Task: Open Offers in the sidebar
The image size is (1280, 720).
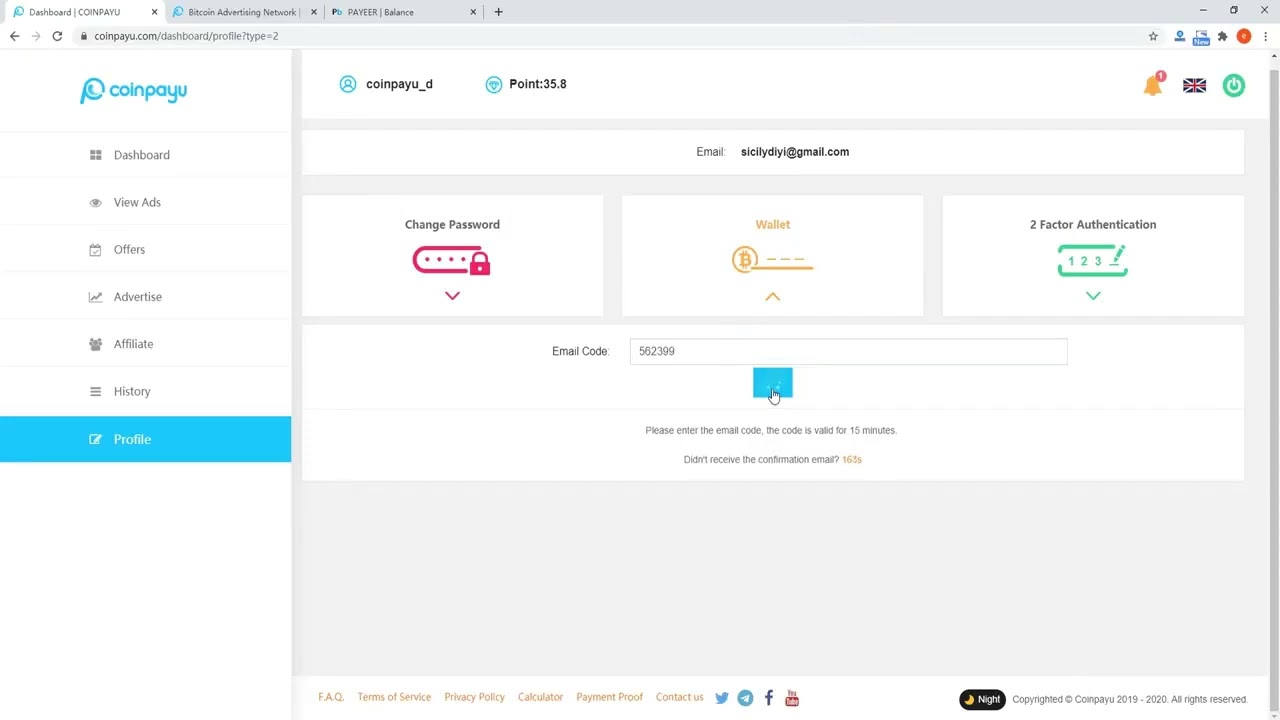Action: (x=145, y=250)
